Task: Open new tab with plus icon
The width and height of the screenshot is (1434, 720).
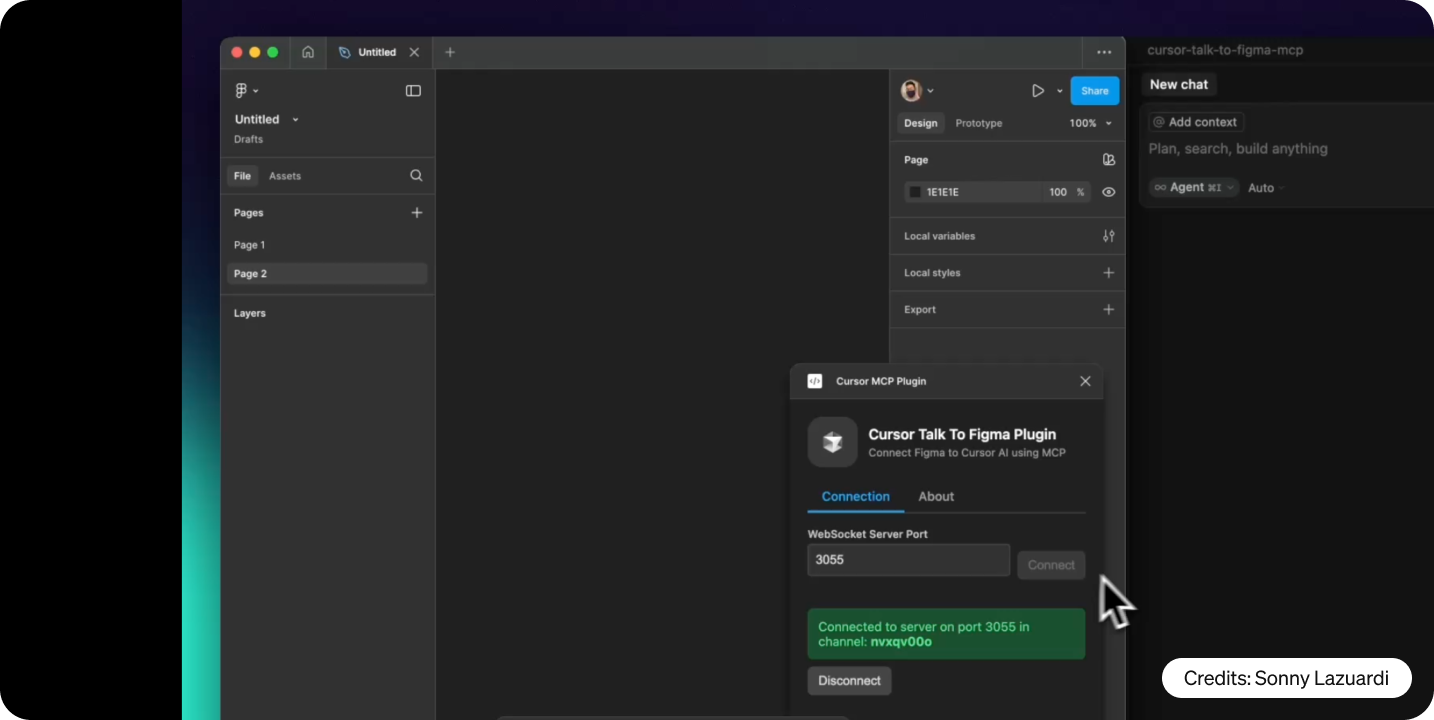Action: click(450, 52)
